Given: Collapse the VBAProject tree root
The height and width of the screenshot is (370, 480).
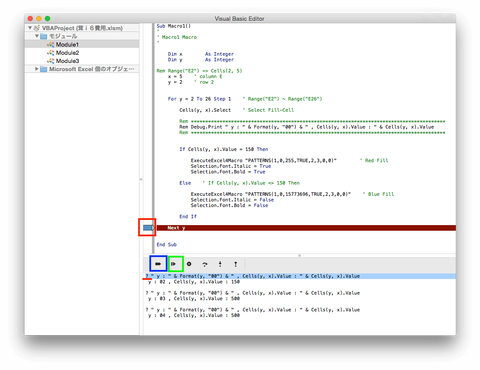Looking at the screenshot, I should 30,28.
